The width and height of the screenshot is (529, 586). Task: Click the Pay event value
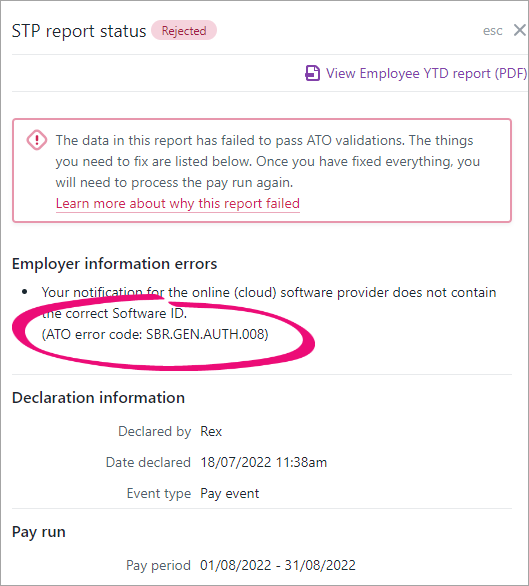230,494
